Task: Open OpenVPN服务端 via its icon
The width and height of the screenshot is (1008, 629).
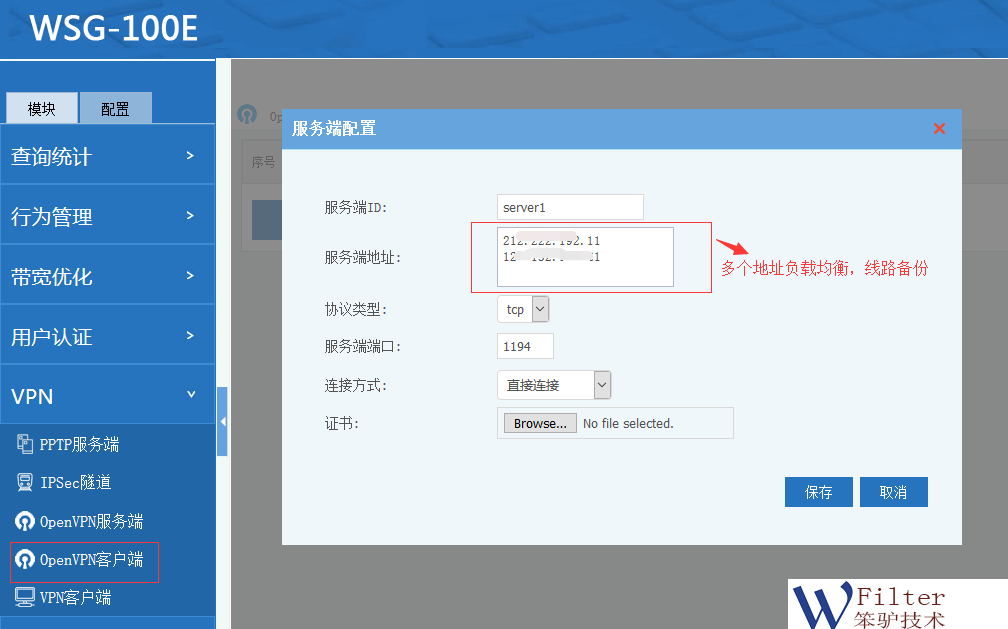Action: point(25,521)
